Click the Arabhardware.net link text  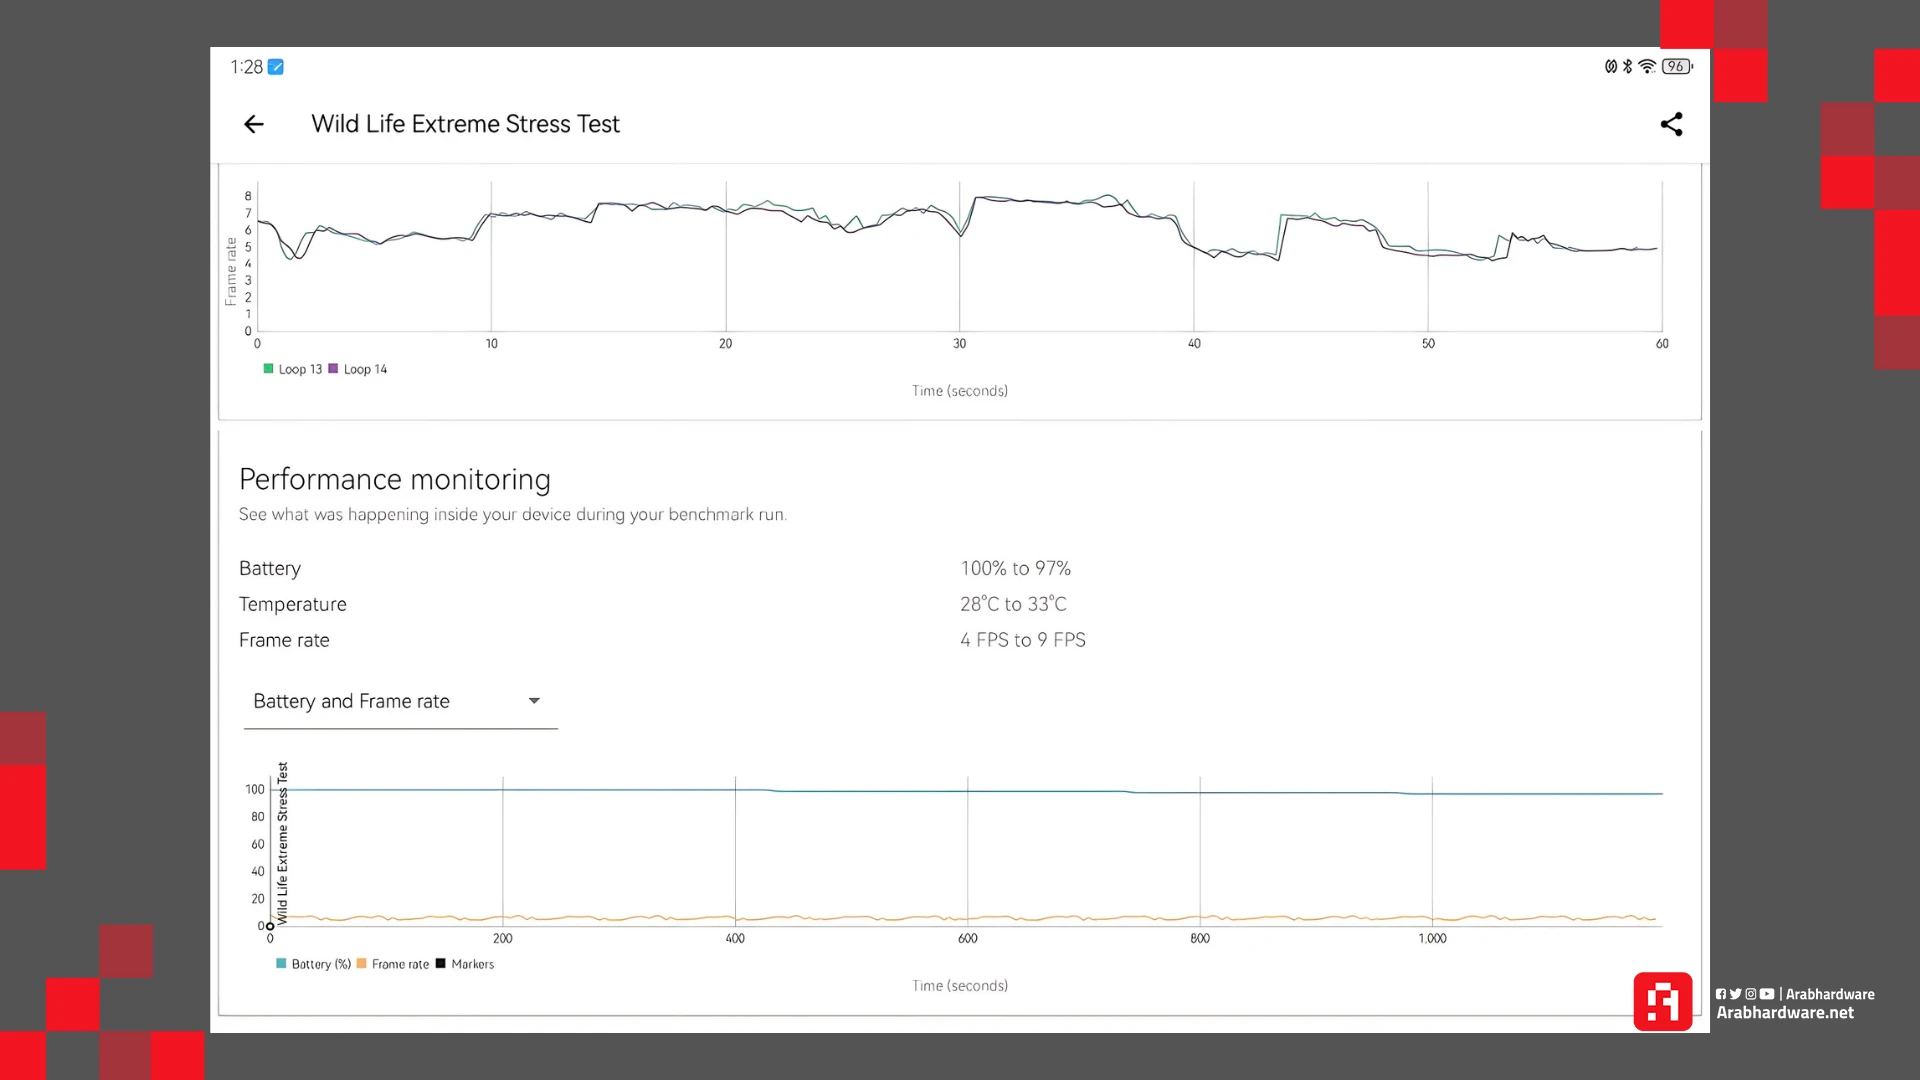[1785, 1013]
